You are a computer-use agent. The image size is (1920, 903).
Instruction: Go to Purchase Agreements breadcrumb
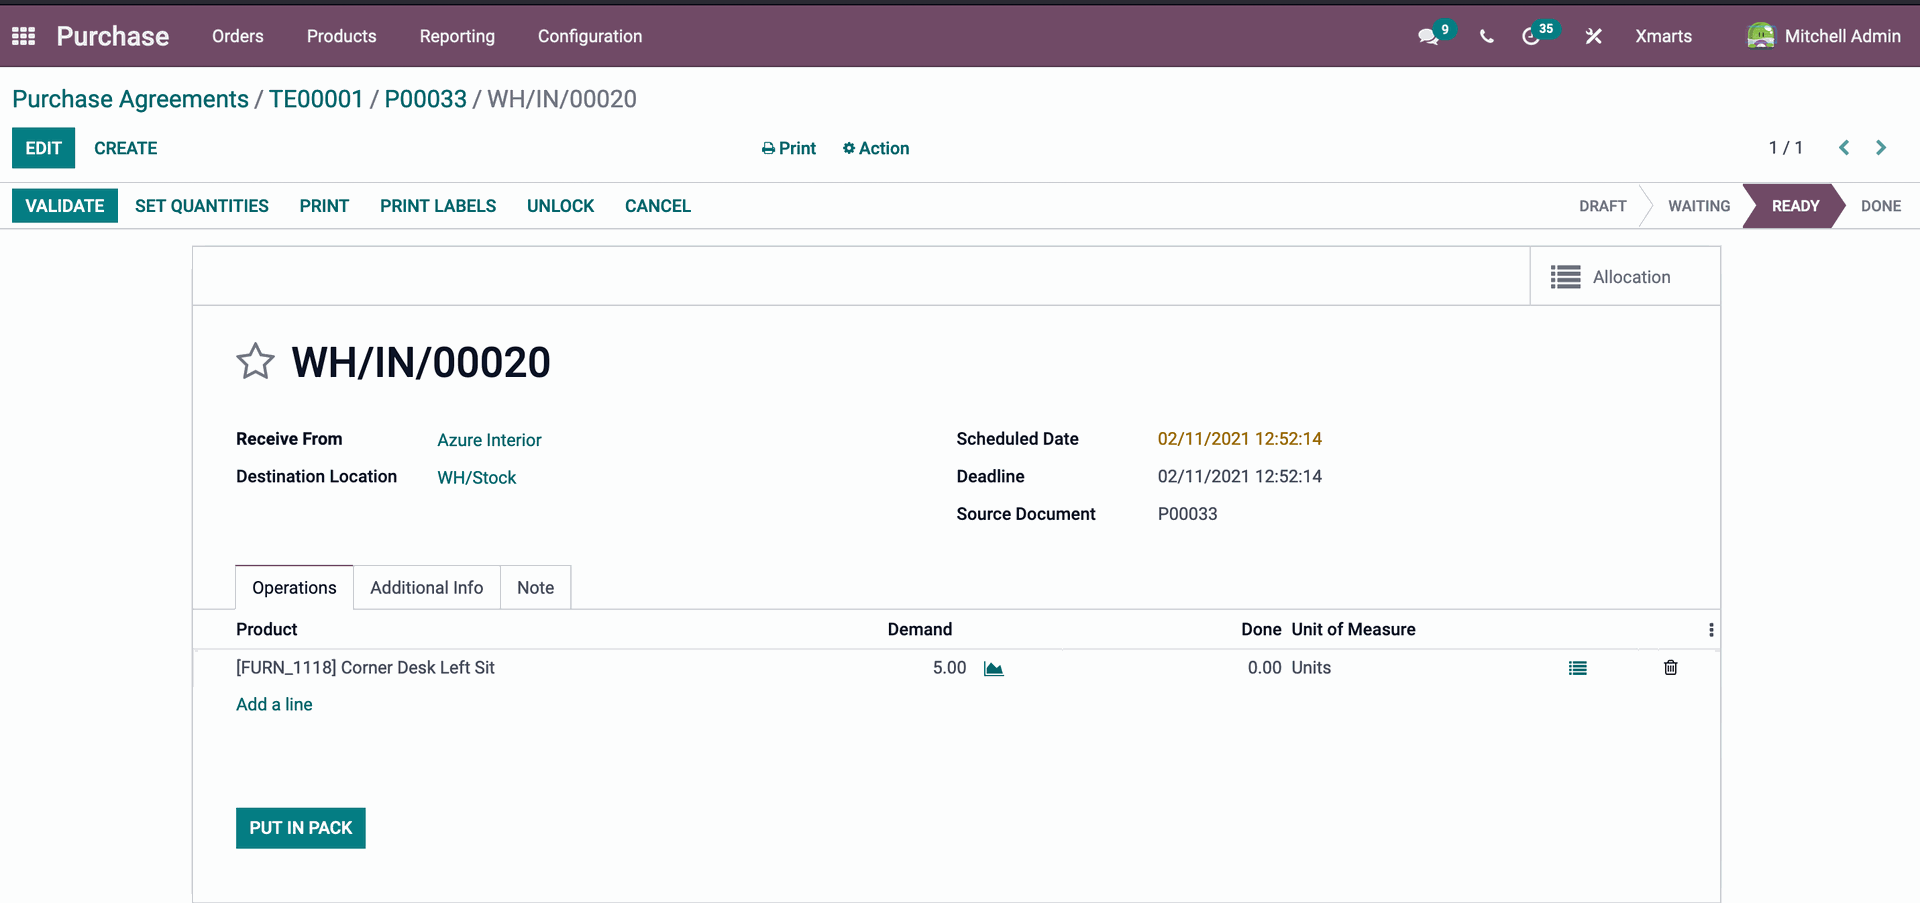pos(130,99)
